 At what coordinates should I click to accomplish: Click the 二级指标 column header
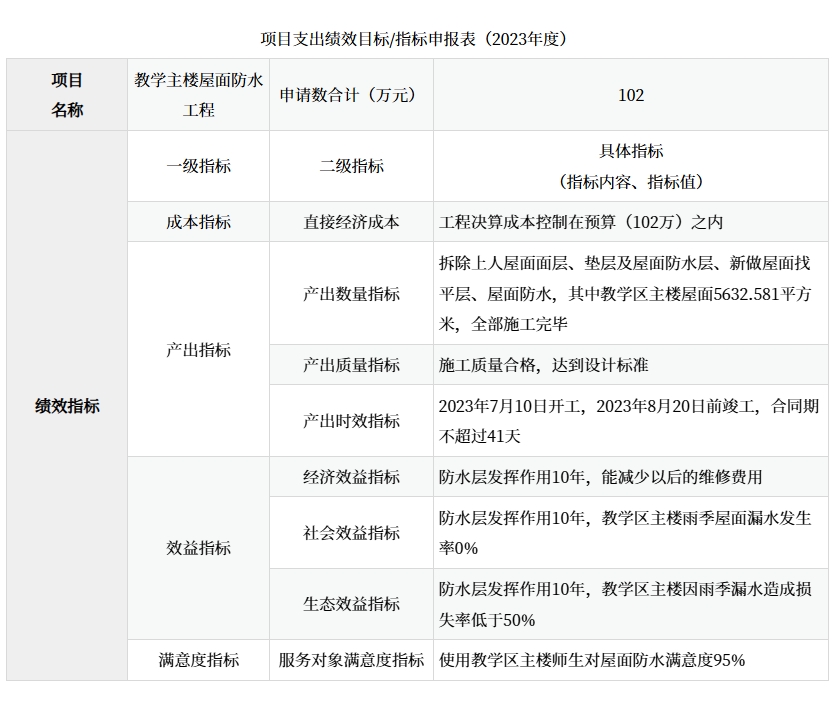coord(351,166)
